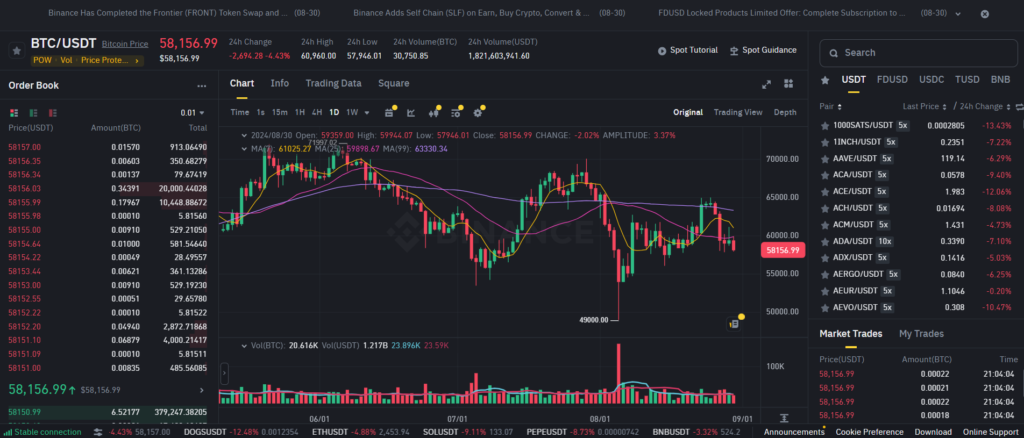Select the FDUSD market tab
The width and height of the screenshot is (1024, 438).
tap(891, 79)
